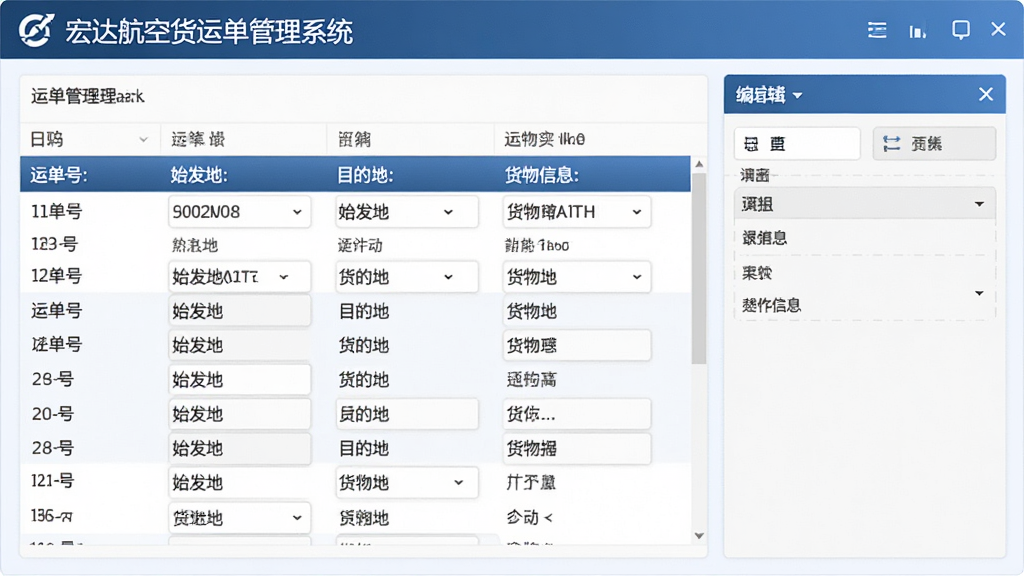1024x576 pixels.
Task: Open cargo dropdown in 12单号 row
Action: (577, 276)
